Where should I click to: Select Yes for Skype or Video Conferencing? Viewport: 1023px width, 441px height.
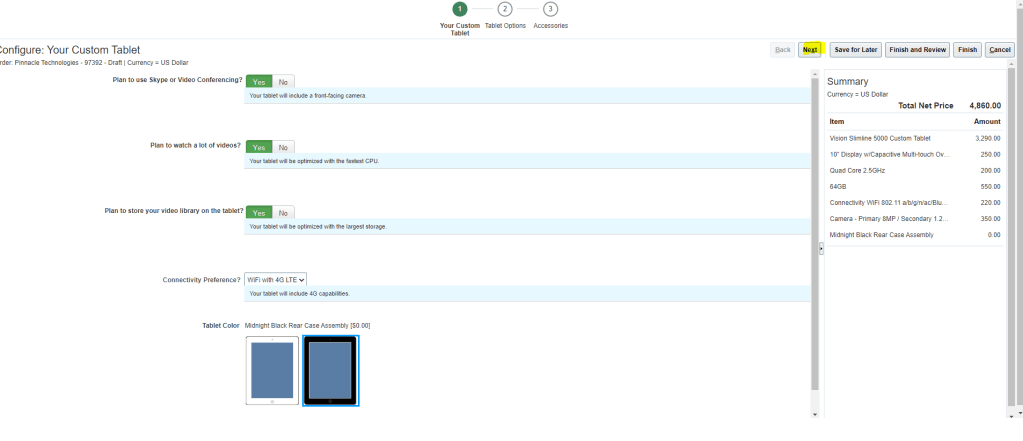[259, 81]
